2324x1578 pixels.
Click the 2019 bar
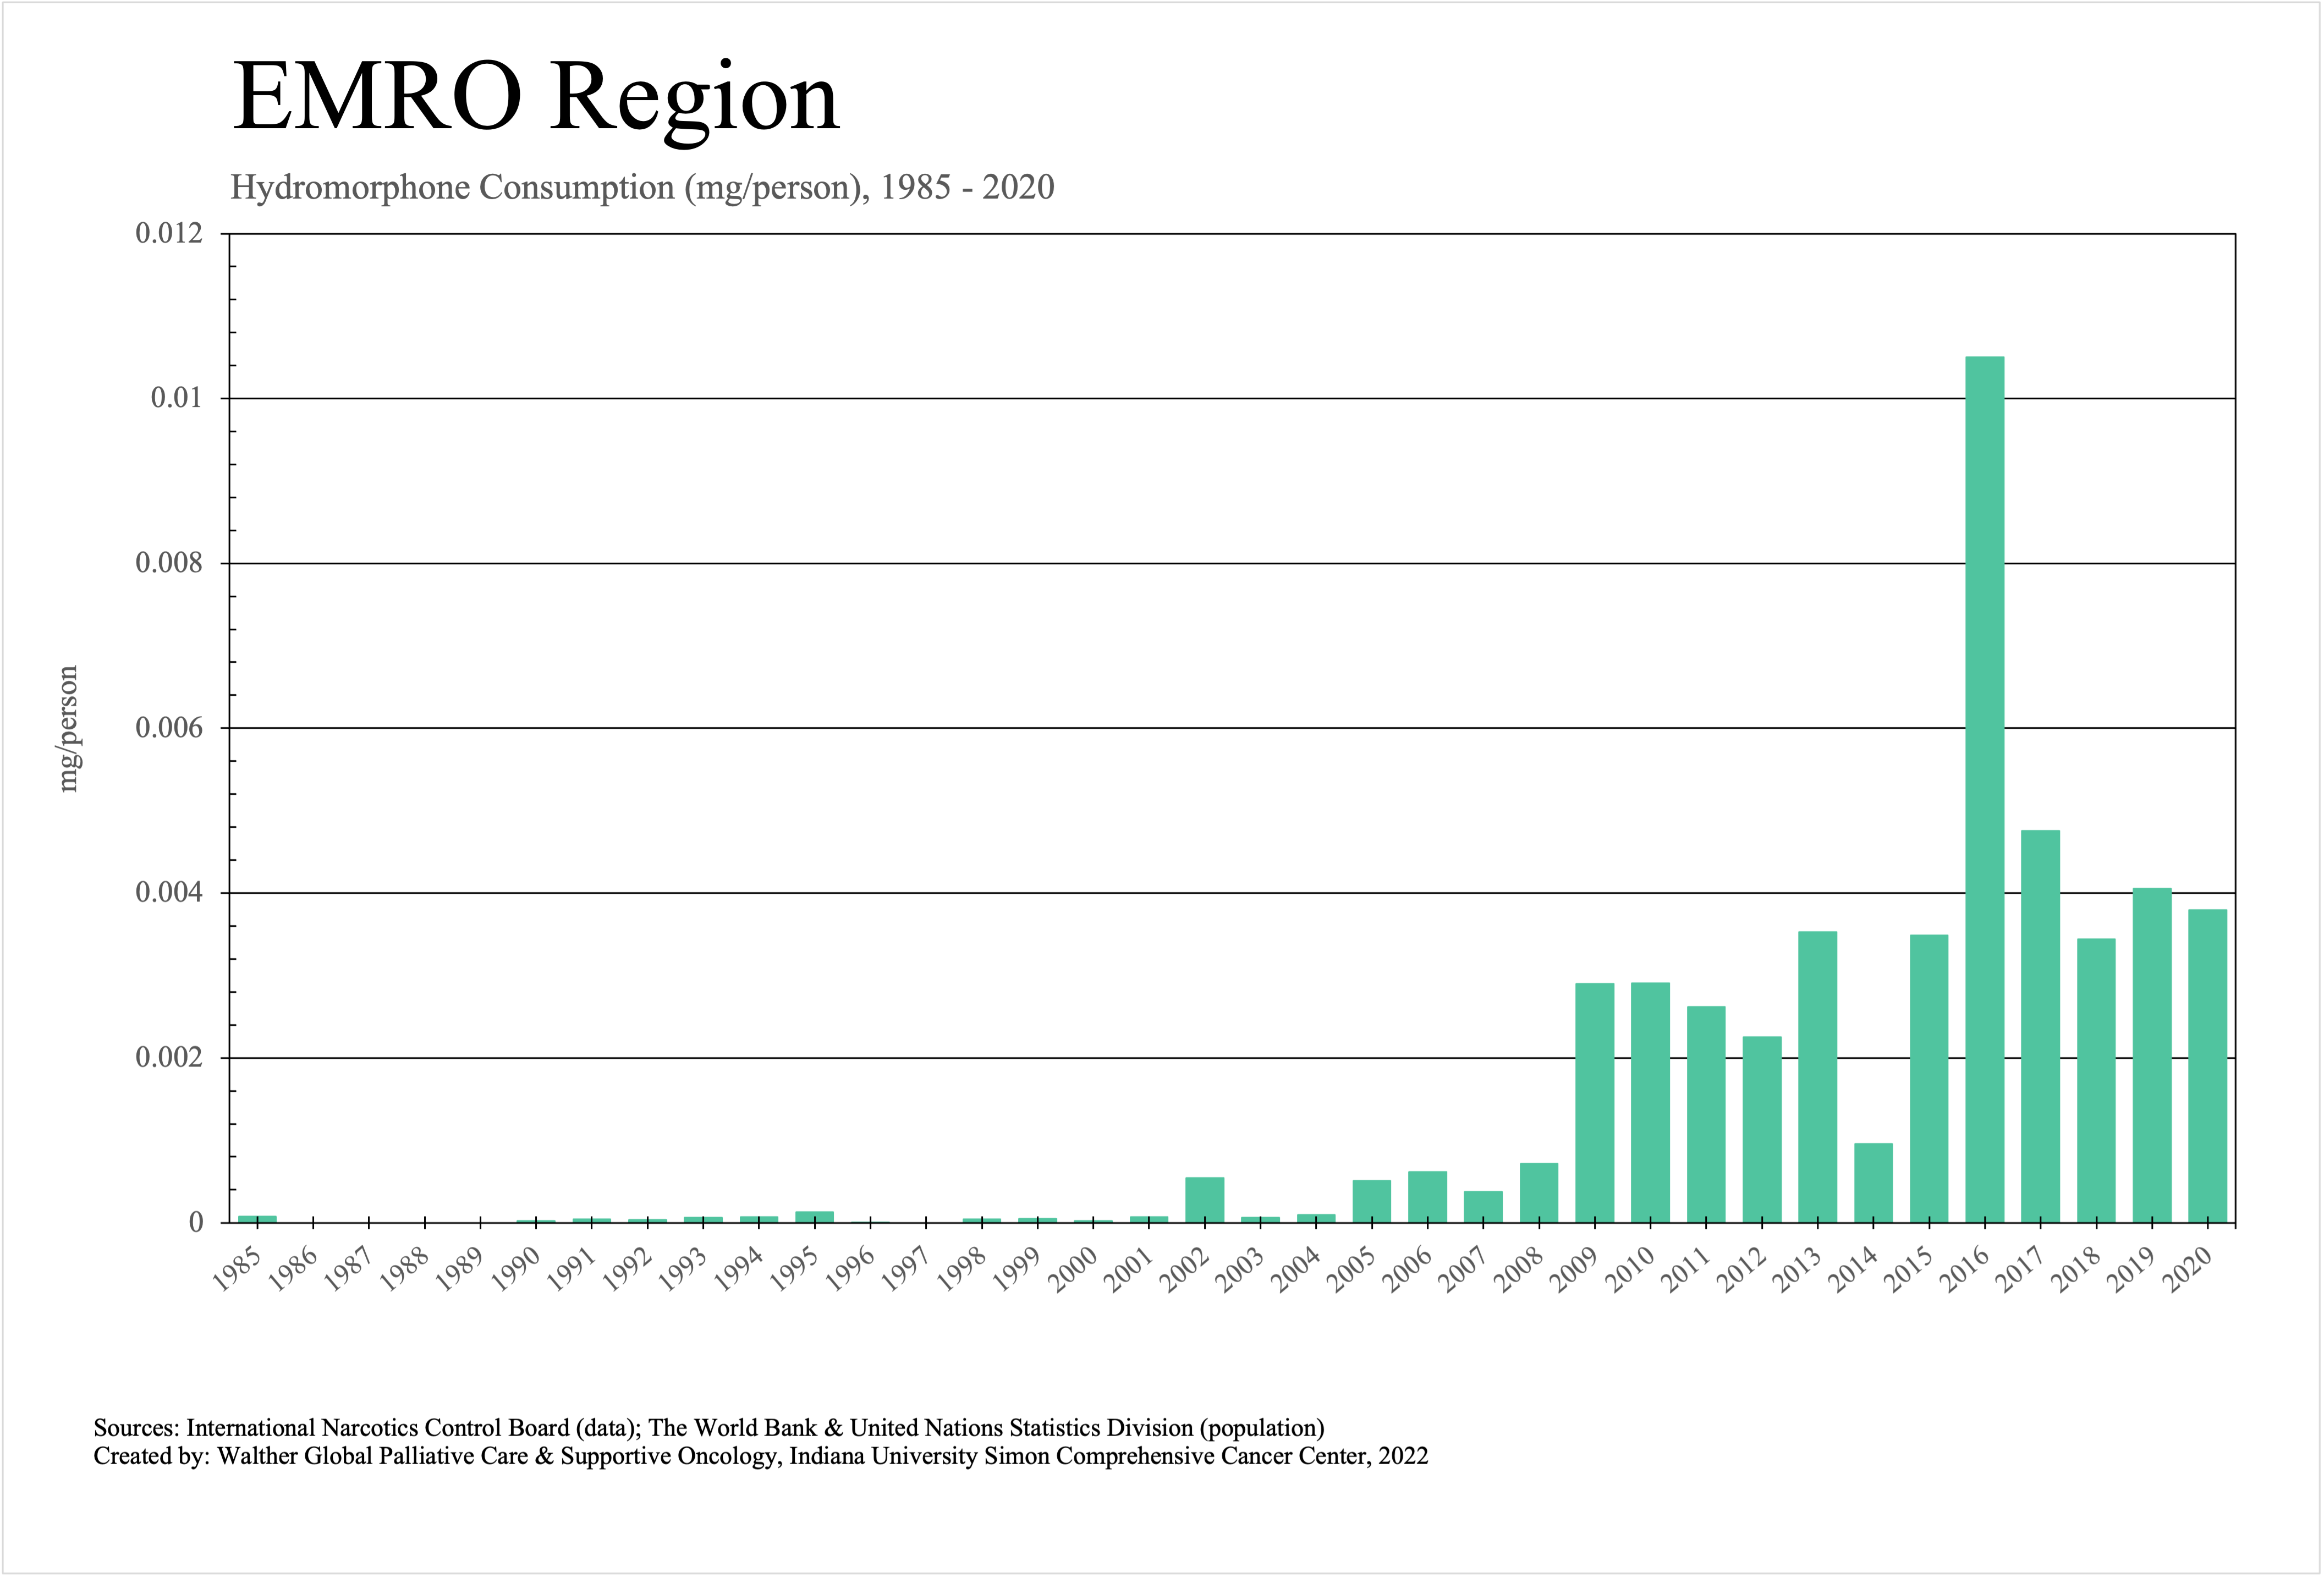click(2151, 1055)
